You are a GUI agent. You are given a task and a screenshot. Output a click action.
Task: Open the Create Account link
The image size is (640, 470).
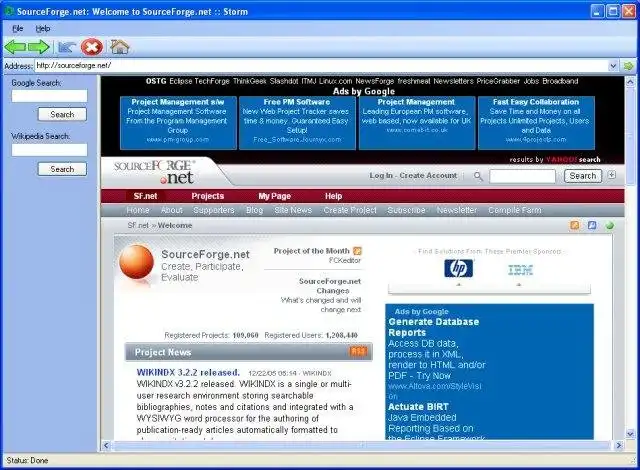coord(428,175)
